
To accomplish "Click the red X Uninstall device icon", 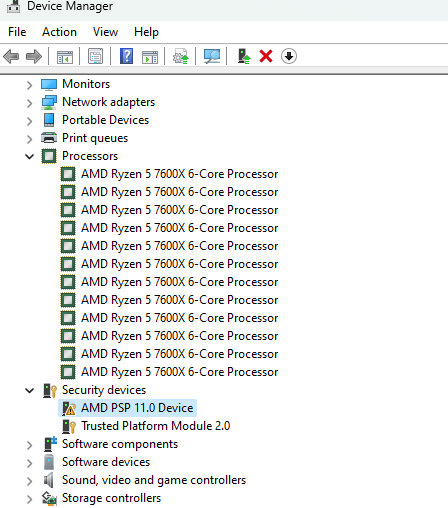I will coord(266,56).
